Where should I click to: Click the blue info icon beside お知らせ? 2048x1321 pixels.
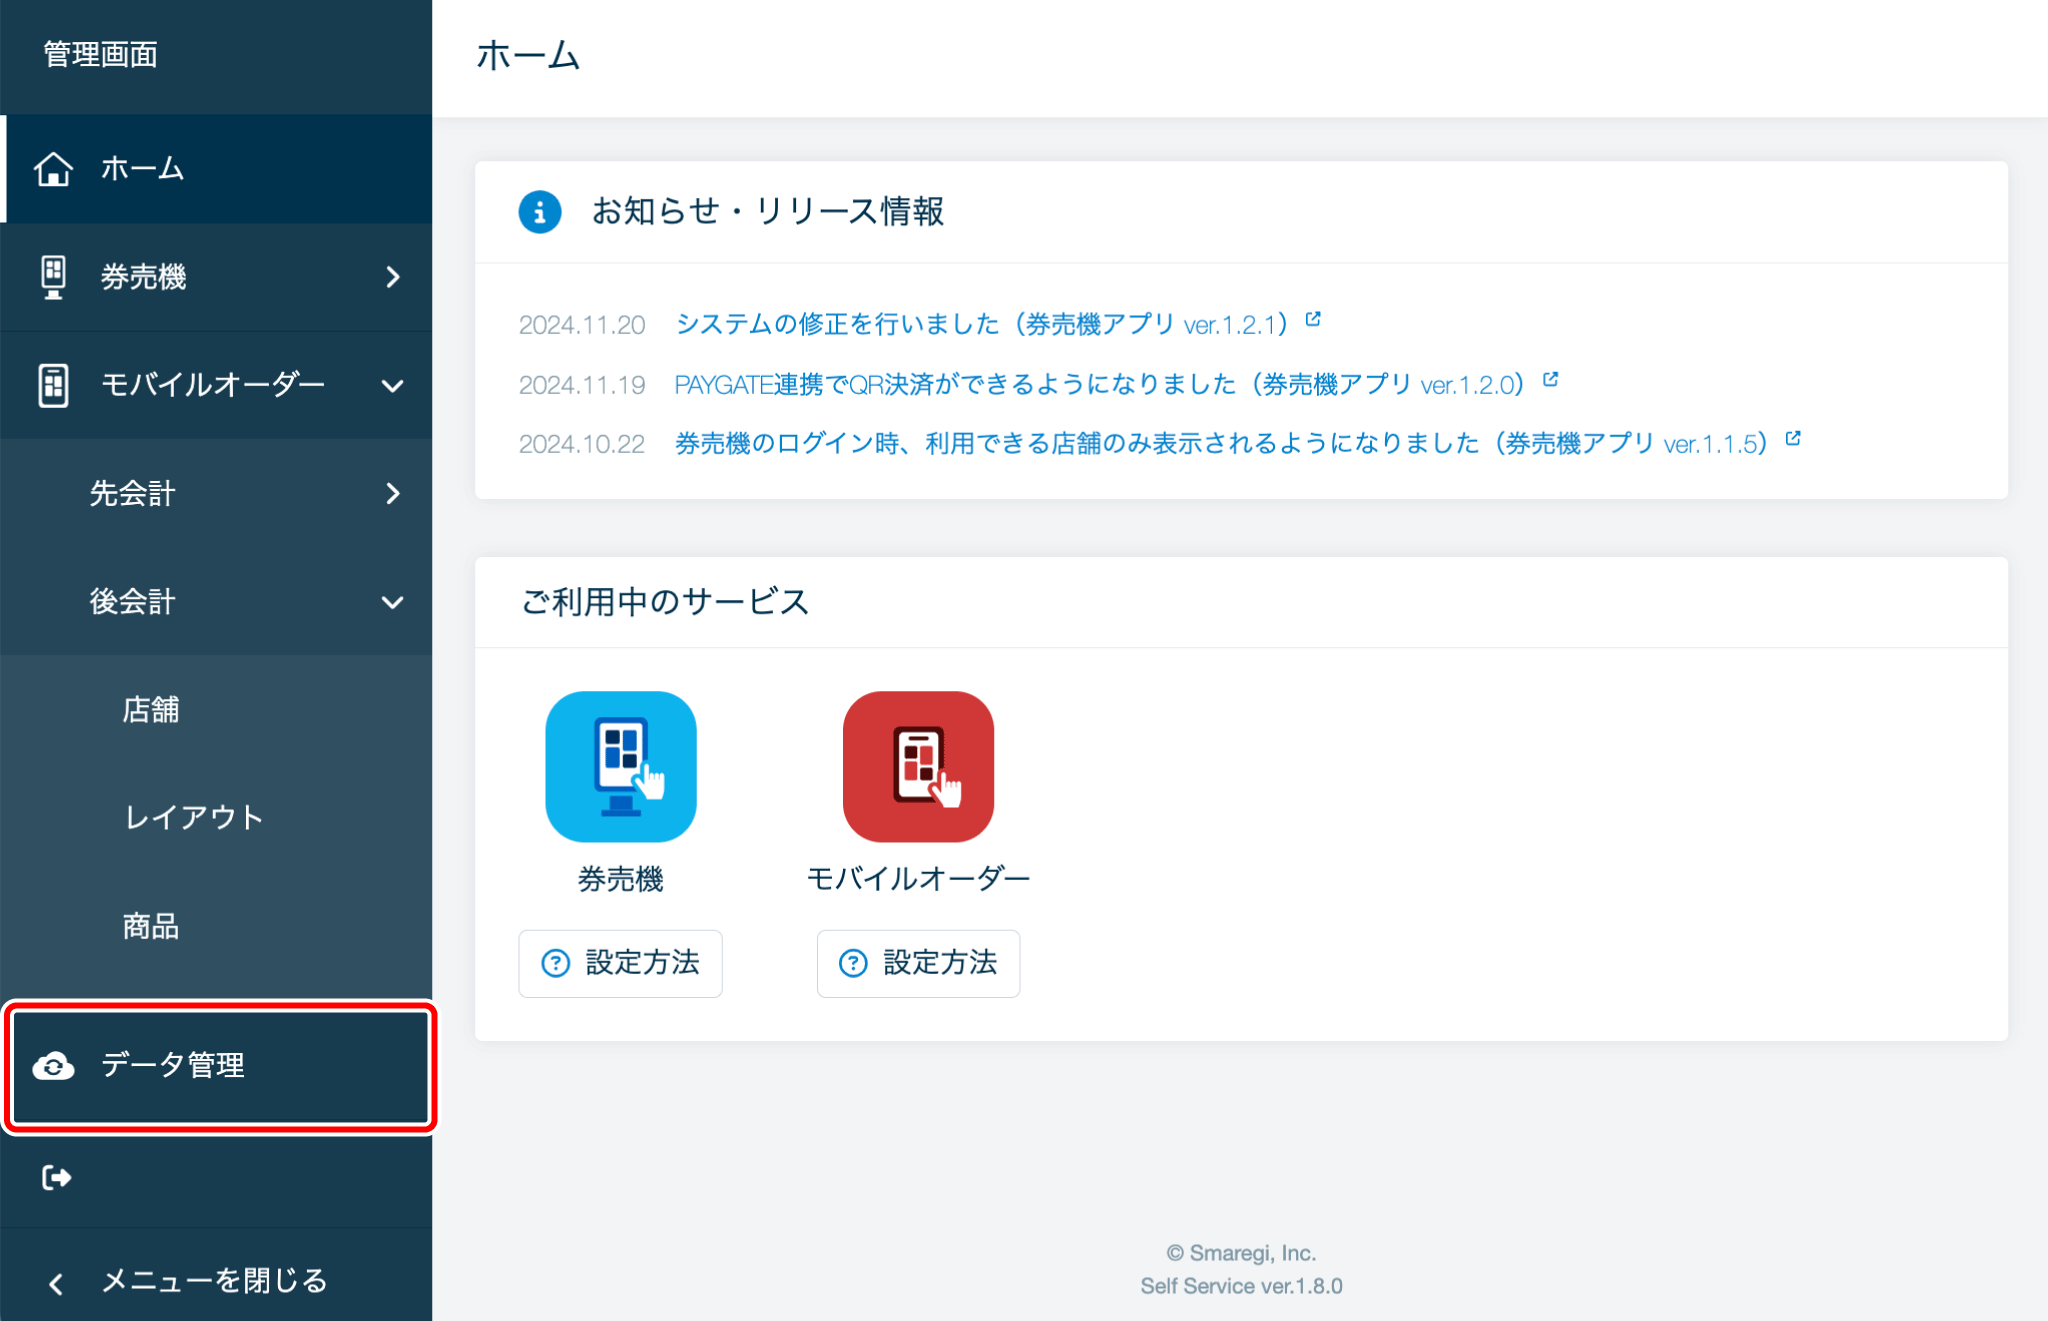539,212
